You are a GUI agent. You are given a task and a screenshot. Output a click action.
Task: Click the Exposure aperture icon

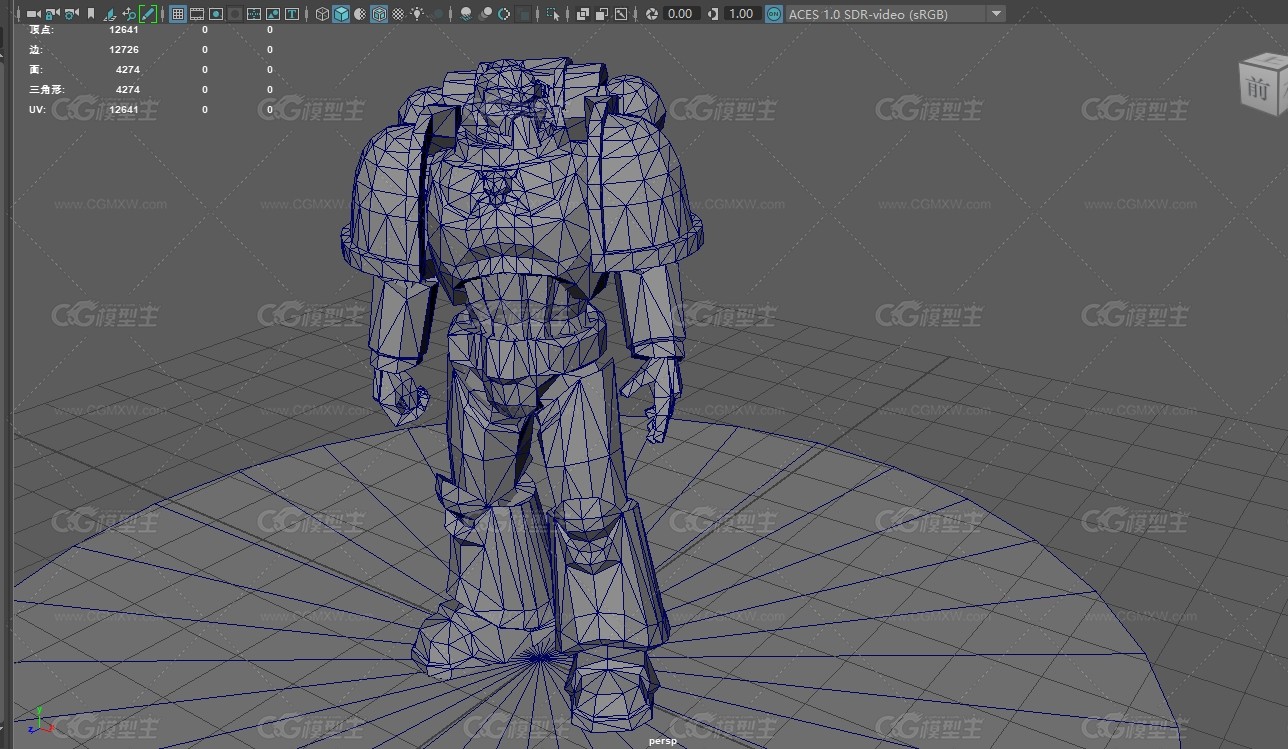[652, 14]
